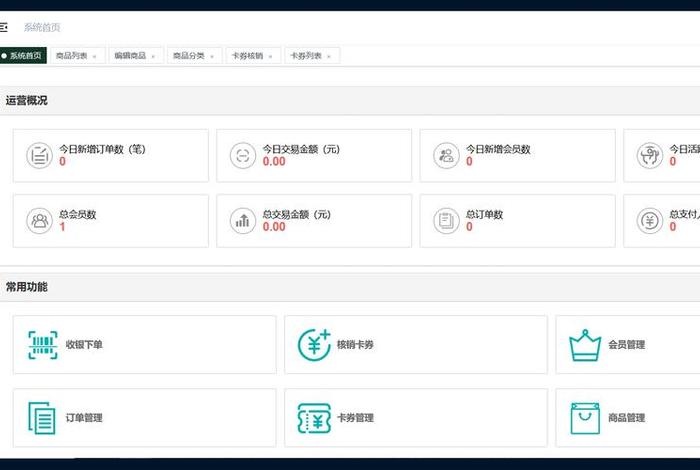
Task: Open the 卡券管理 shortcut label
Action: (x=355, y=418)
